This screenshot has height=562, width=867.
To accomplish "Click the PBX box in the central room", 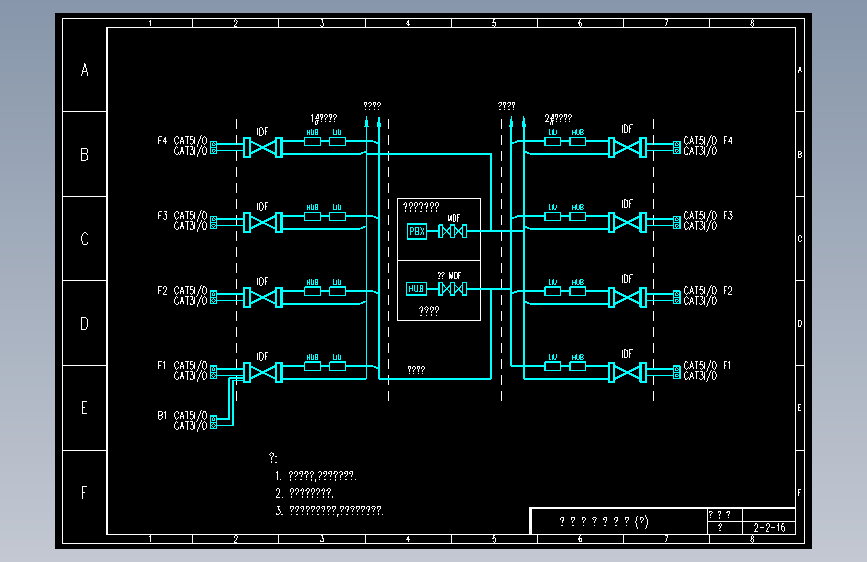I will tap(417, 231).
